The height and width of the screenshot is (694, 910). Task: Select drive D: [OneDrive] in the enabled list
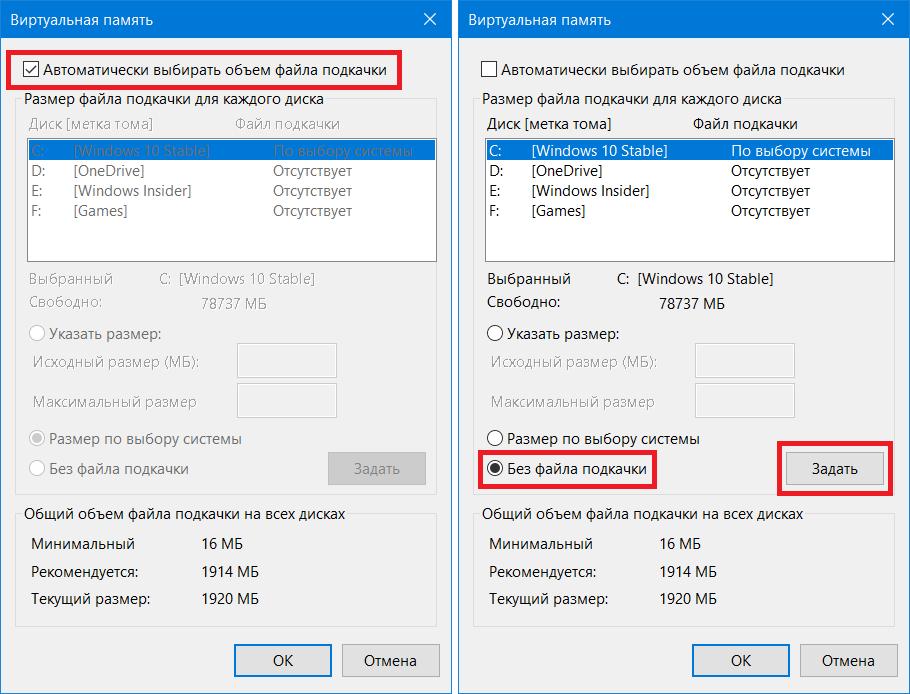click(x=689, y=171)
